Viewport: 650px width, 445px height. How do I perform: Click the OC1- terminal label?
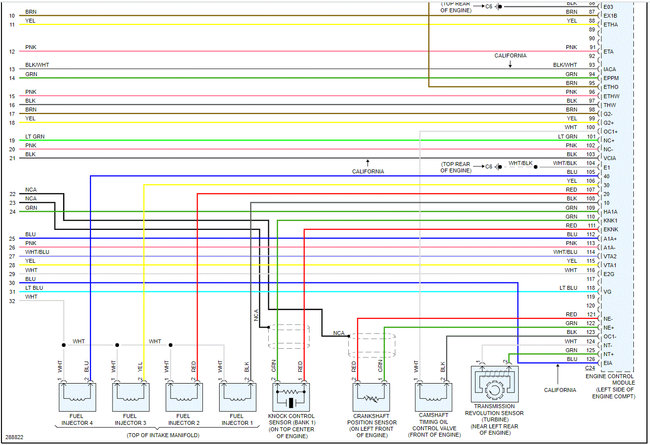tap(610, 337)
